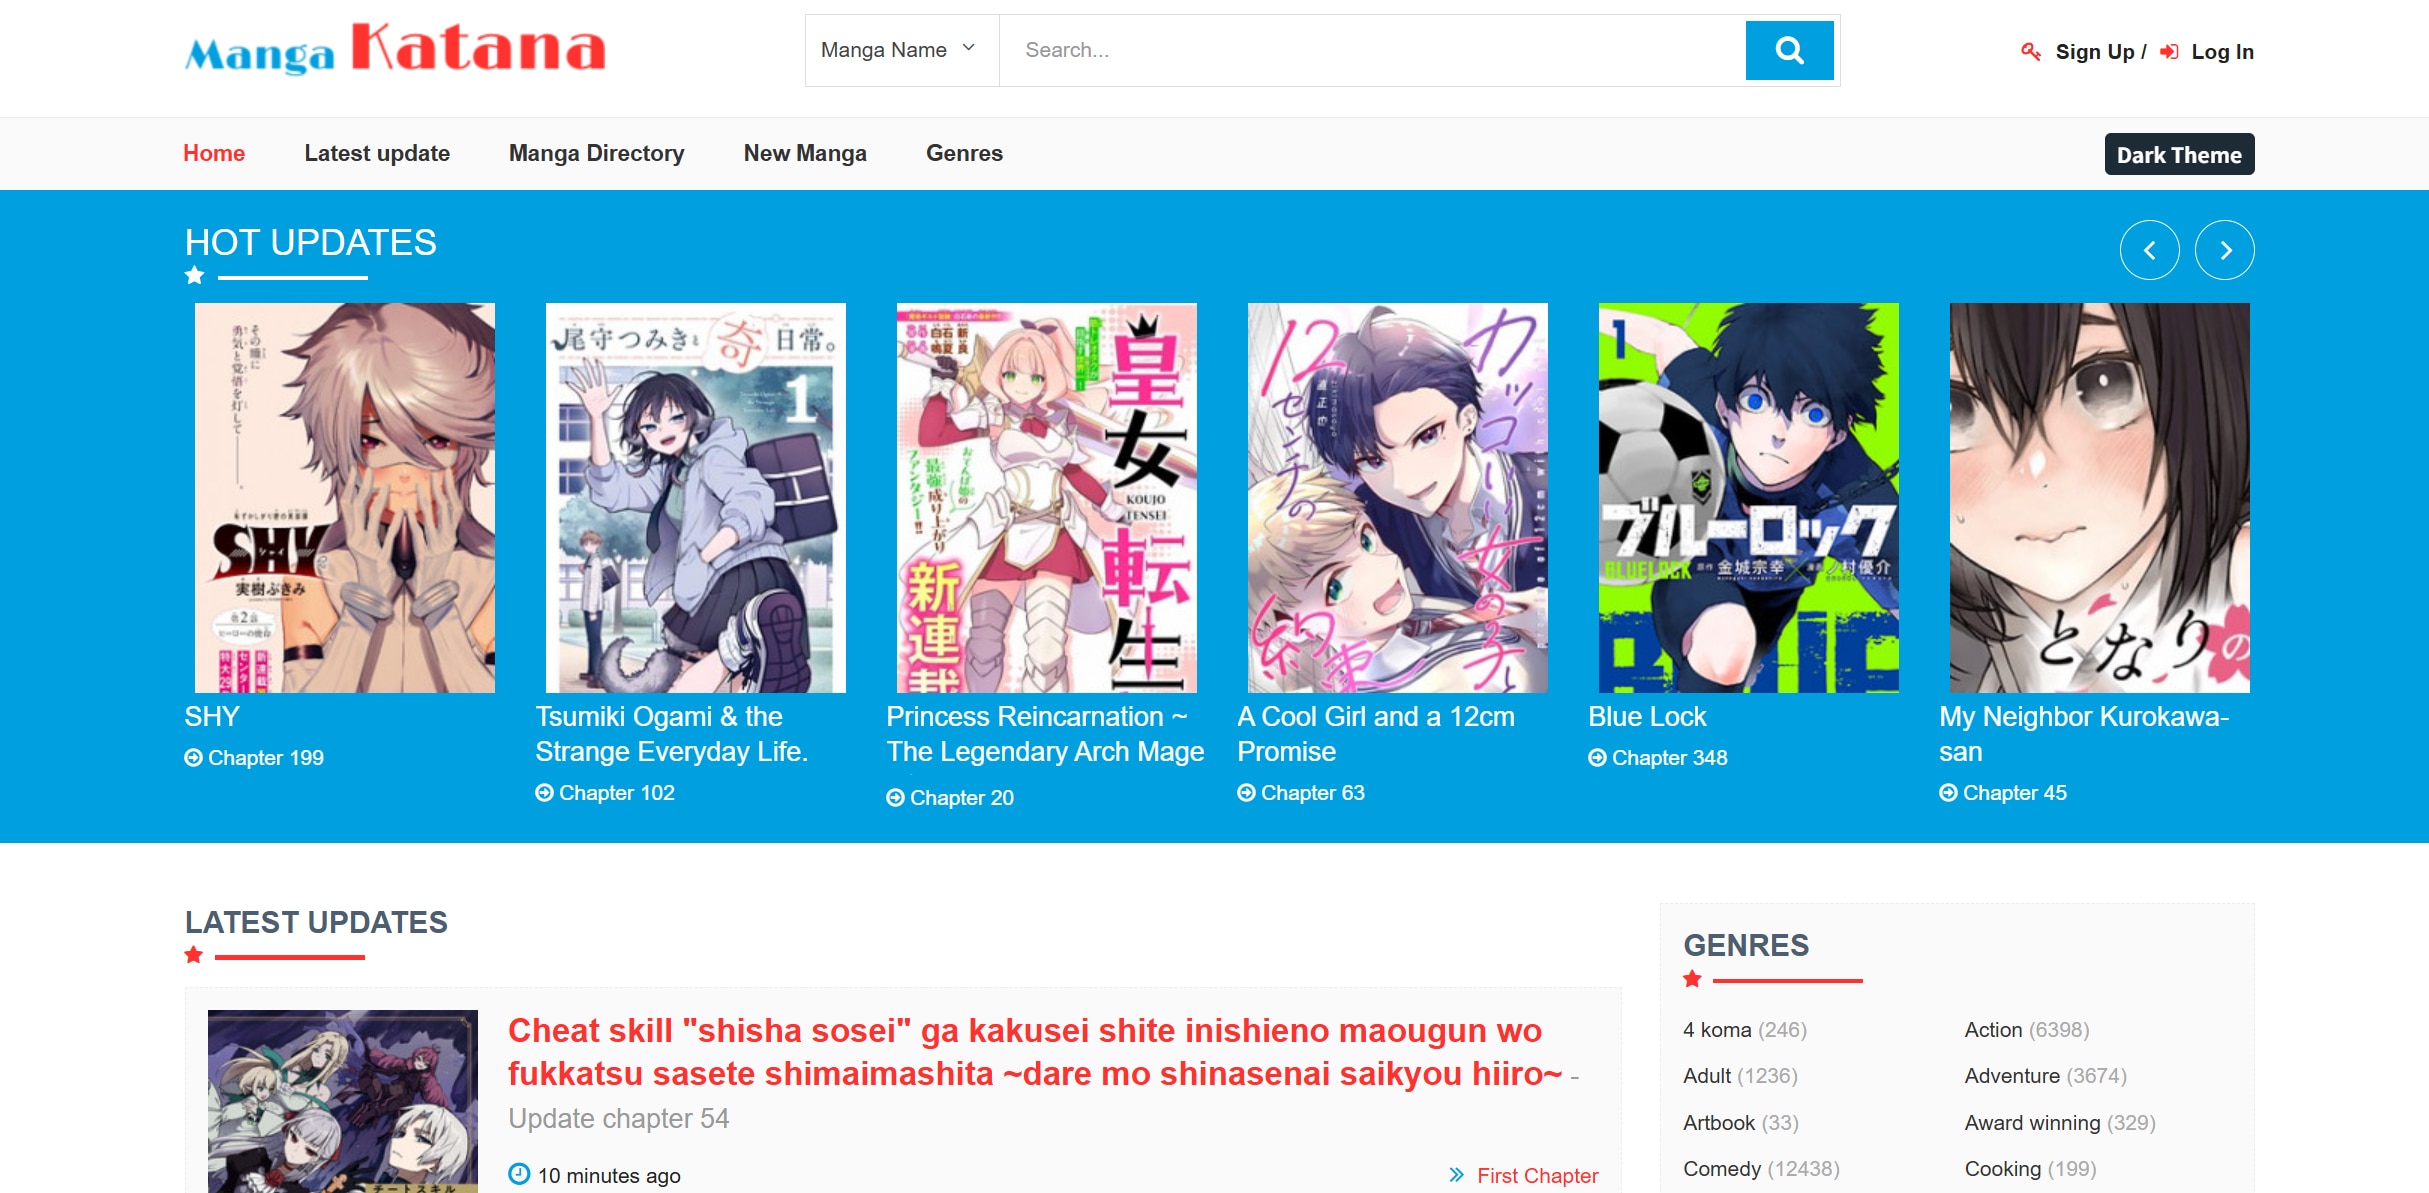Click the arrow icon beside Chapter 348
2429x1193 pixels.
1597,758
